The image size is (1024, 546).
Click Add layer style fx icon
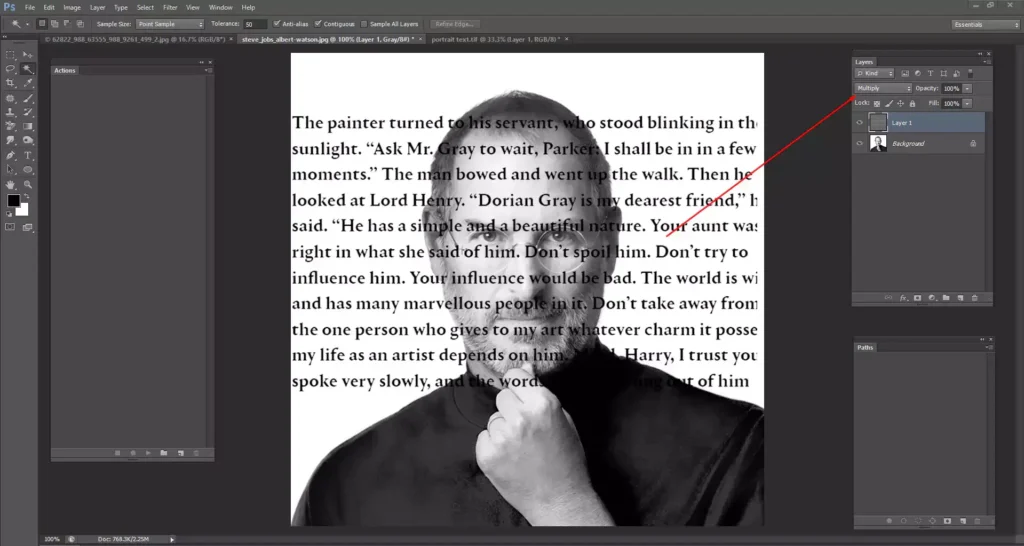pos(904,298)
